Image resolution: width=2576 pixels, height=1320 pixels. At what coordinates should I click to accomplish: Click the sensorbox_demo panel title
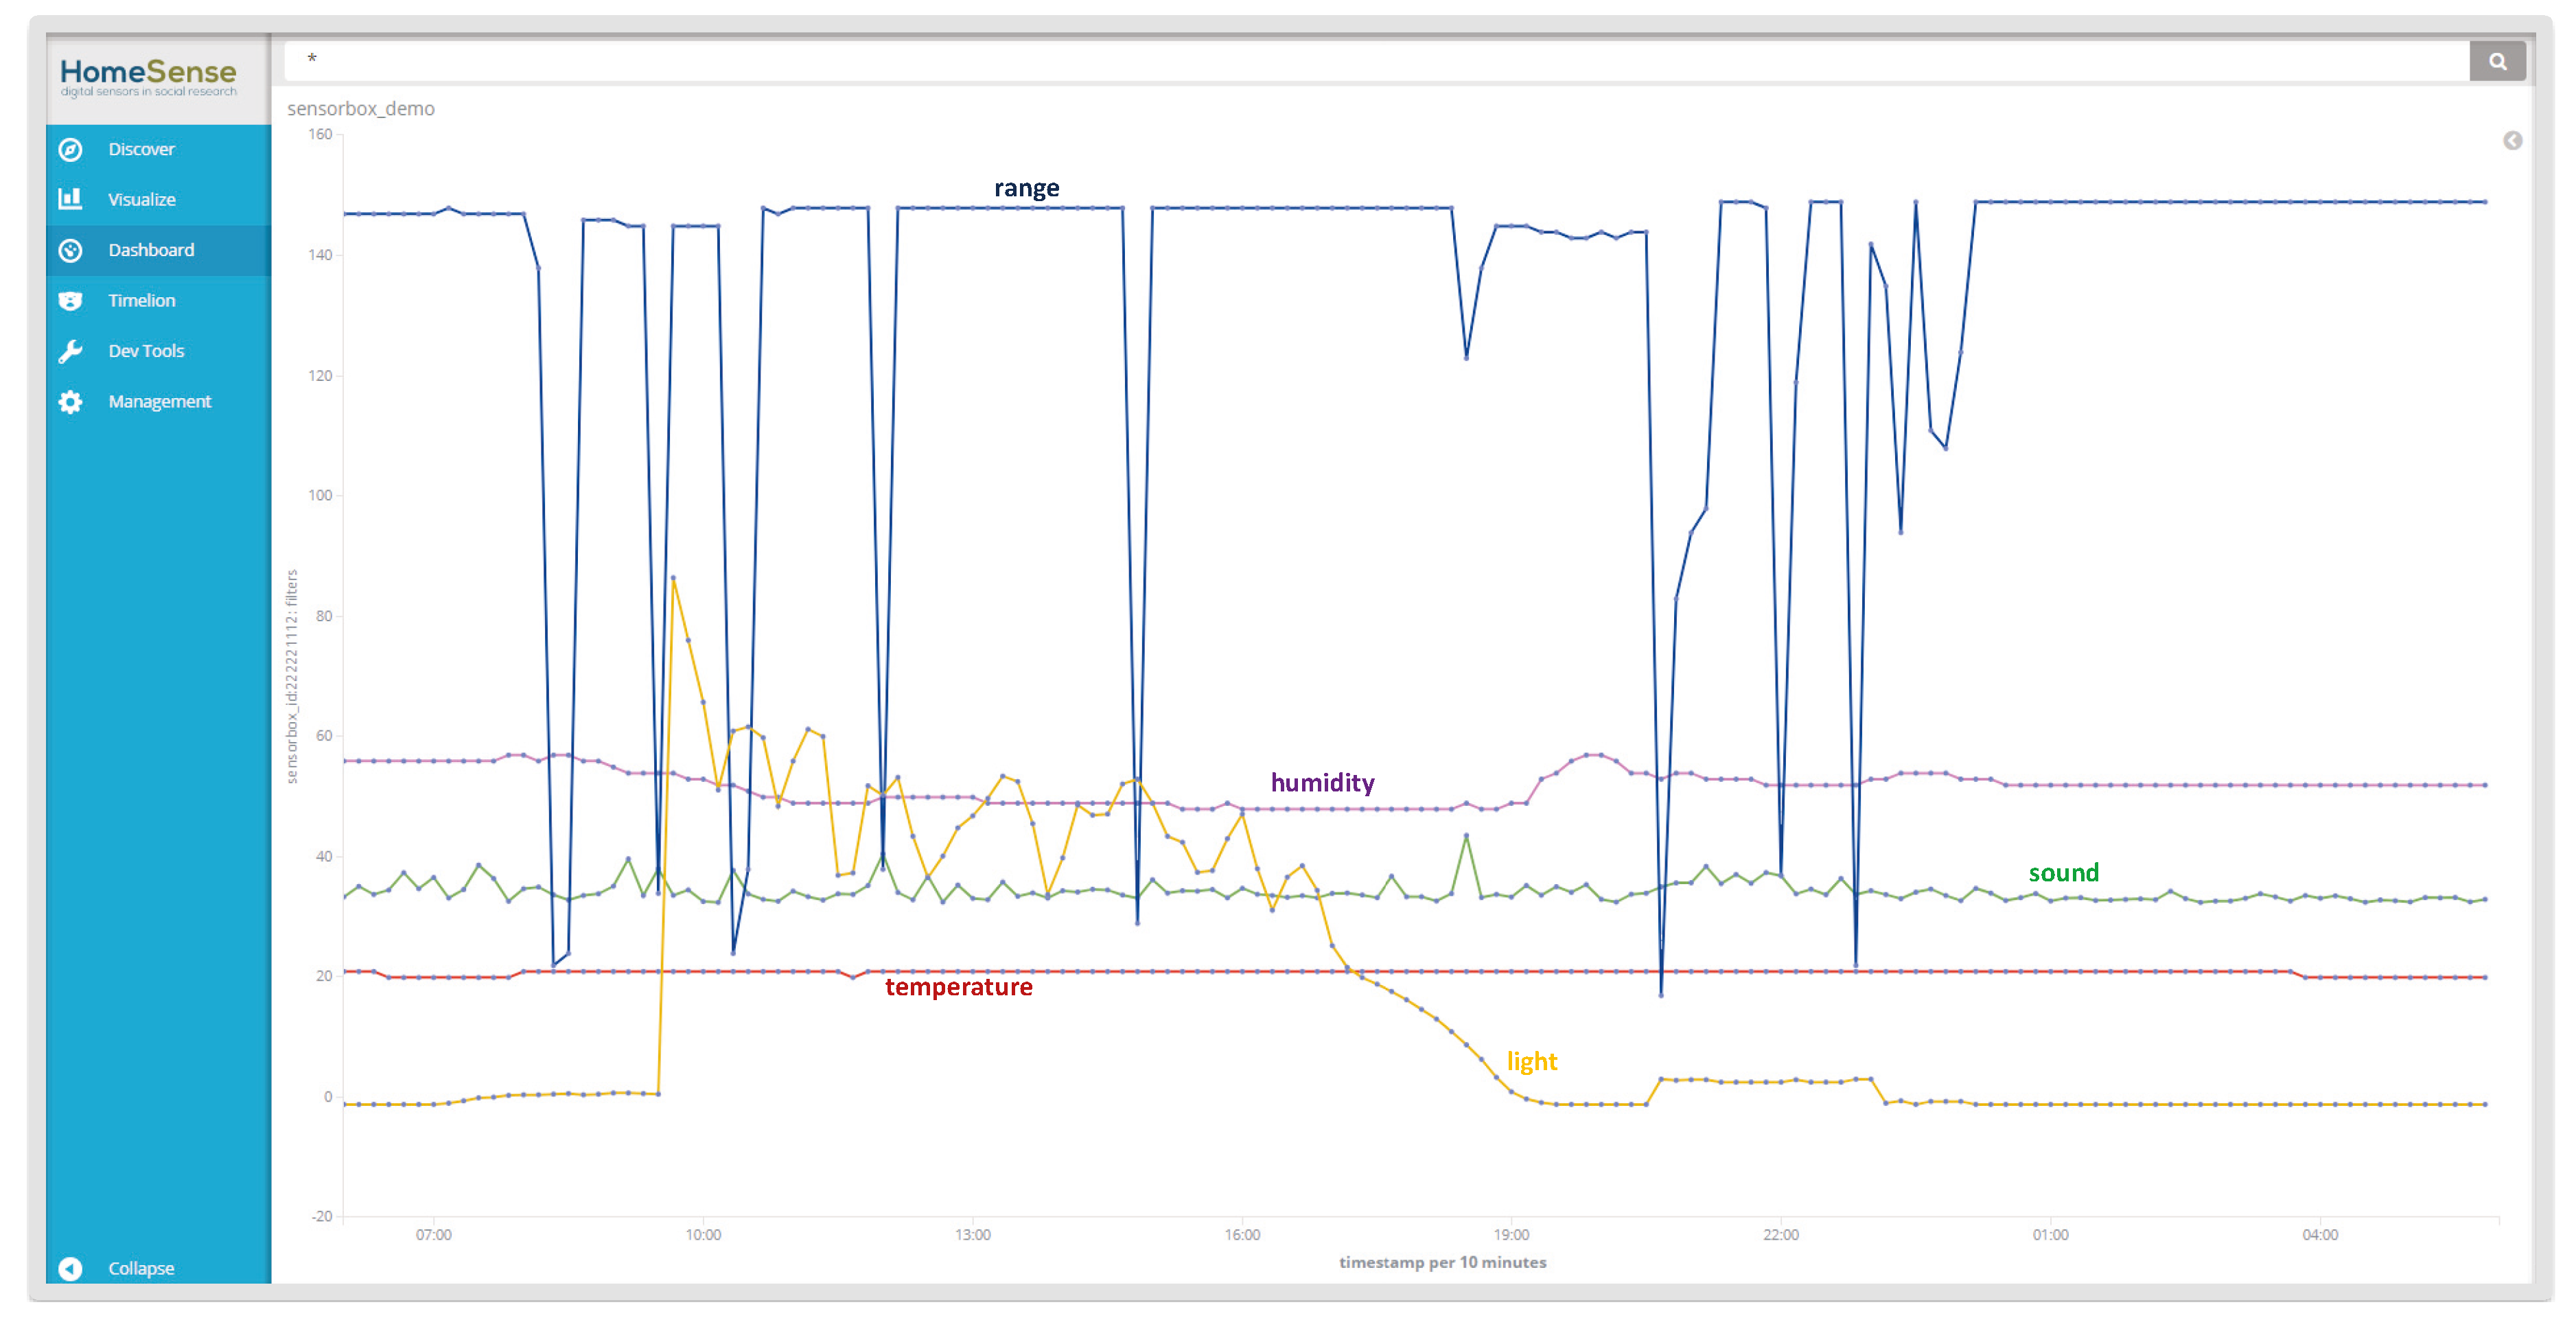(x=360, y=108)
